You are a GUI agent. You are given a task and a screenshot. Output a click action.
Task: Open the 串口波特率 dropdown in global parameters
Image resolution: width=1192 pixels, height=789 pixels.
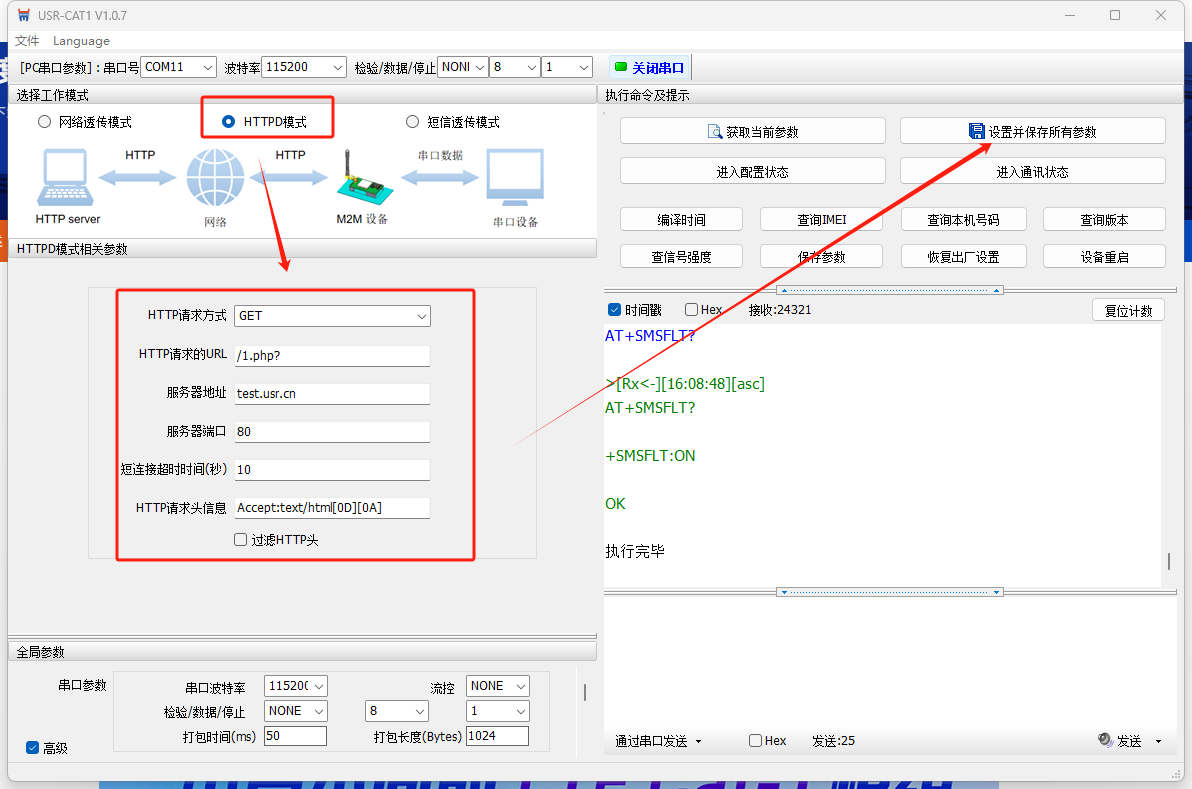click(296, 686)
